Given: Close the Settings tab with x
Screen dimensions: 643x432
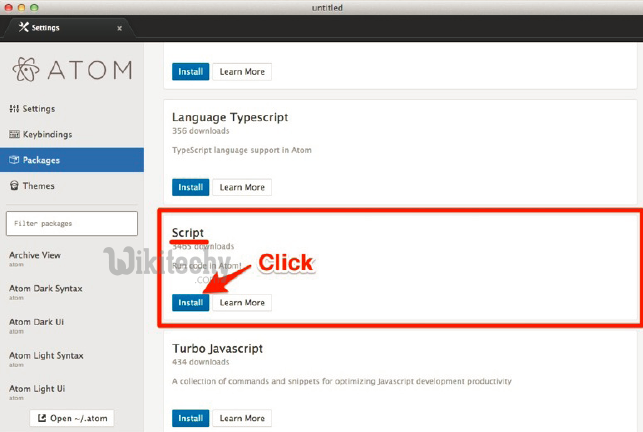Looking at the screenshot, I should 120,28.
